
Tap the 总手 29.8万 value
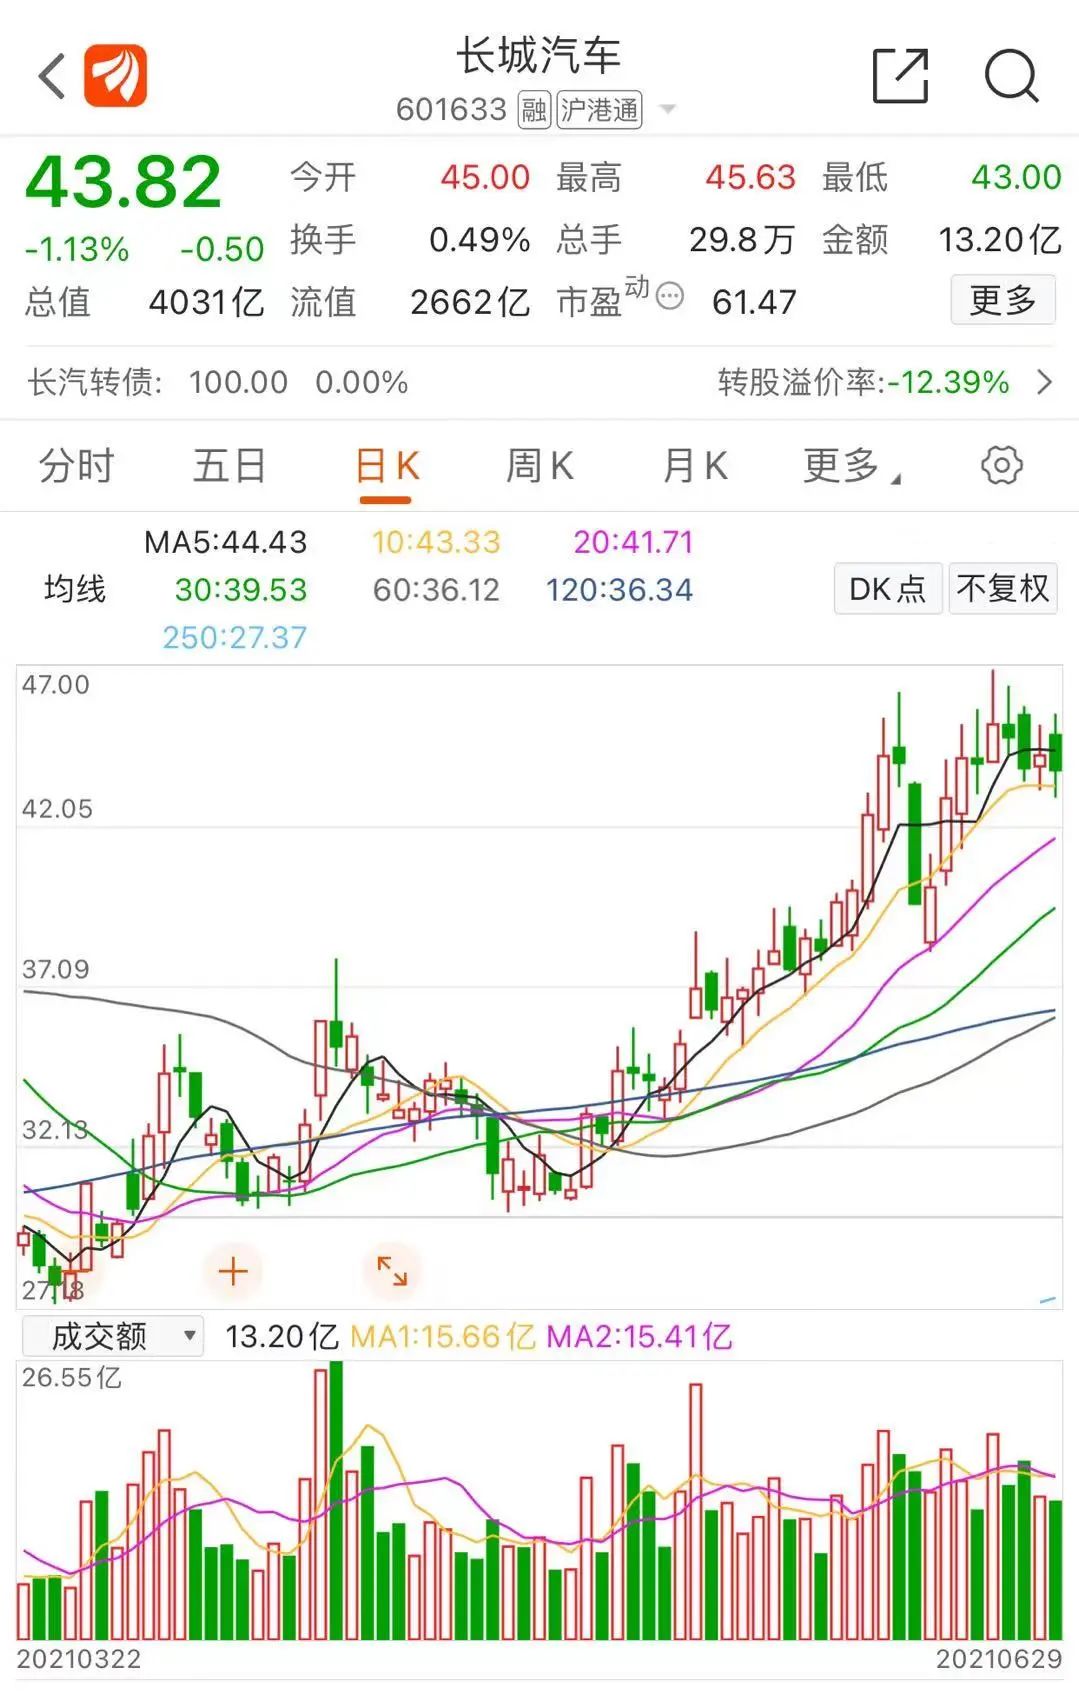click(742, 240)
